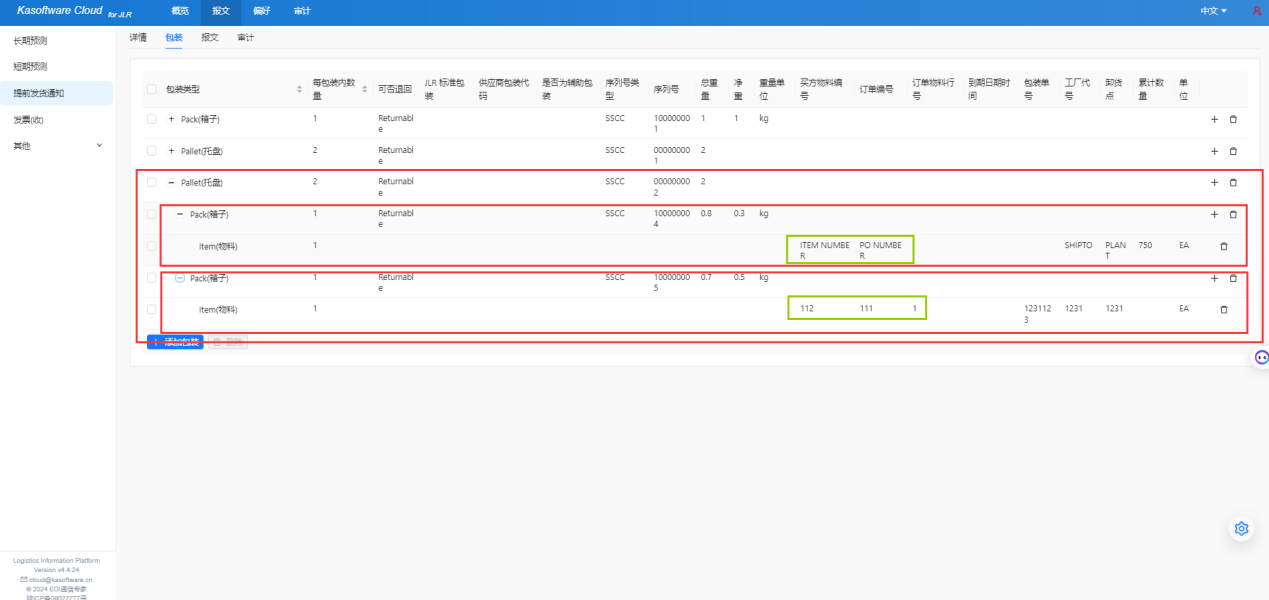Select the checkbox of Item row with 750 quantity
The height and width of the screenshot is (600, 1269).
pyautogui.click(x=152, y=246)
